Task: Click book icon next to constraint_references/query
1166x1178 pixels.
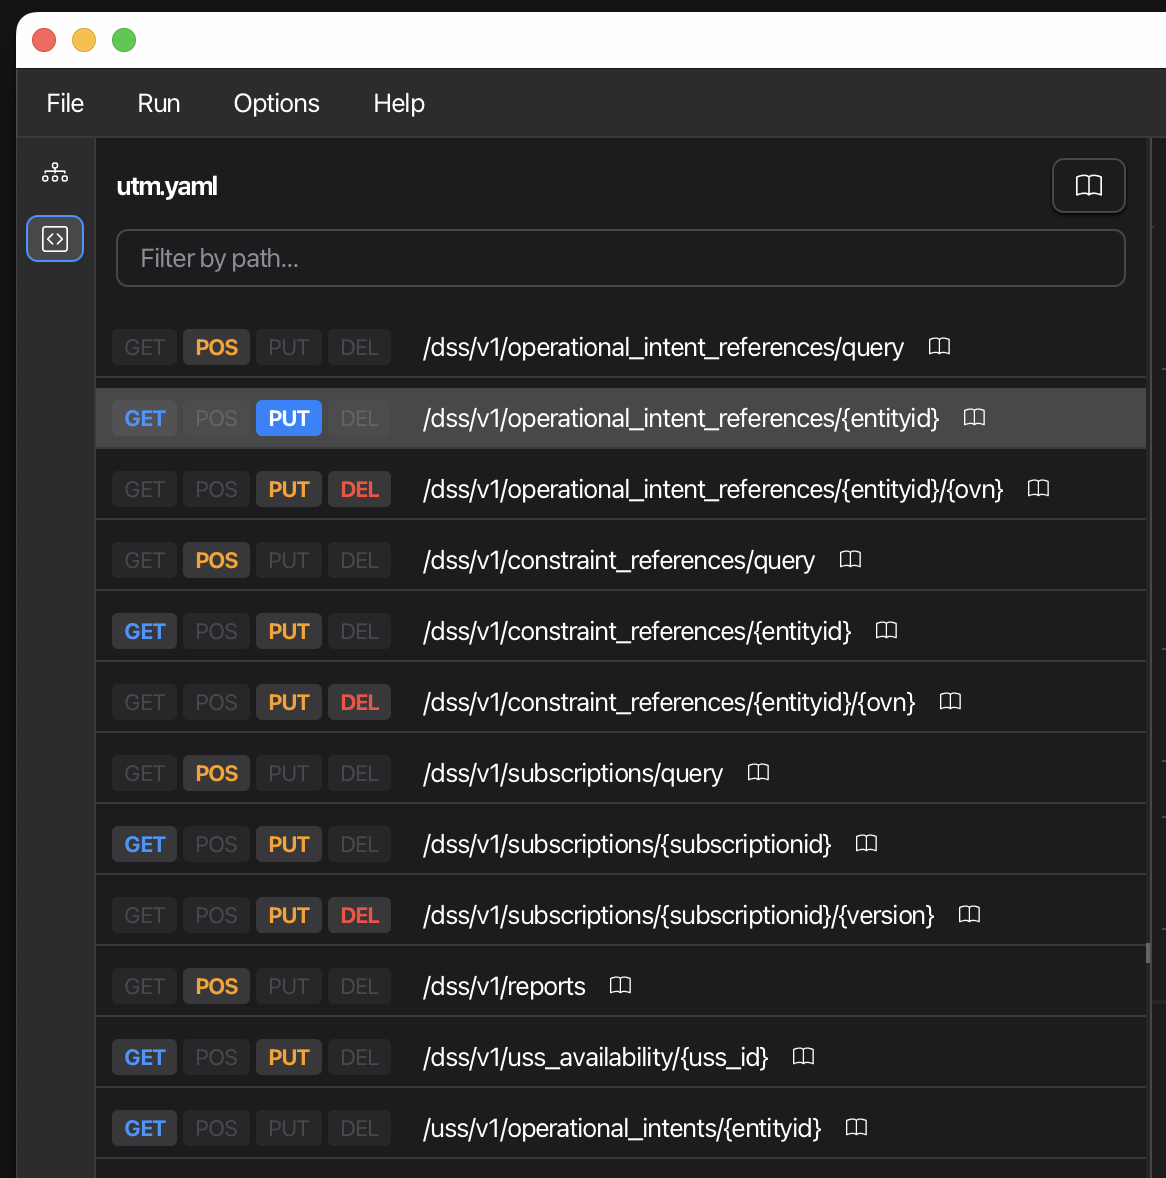Action: 850,560
